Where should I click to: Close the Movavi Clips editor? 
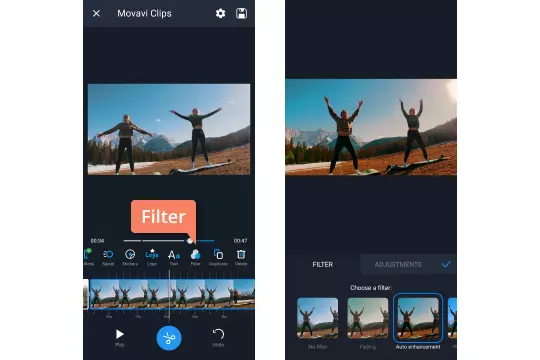click(x=96, y=13)
